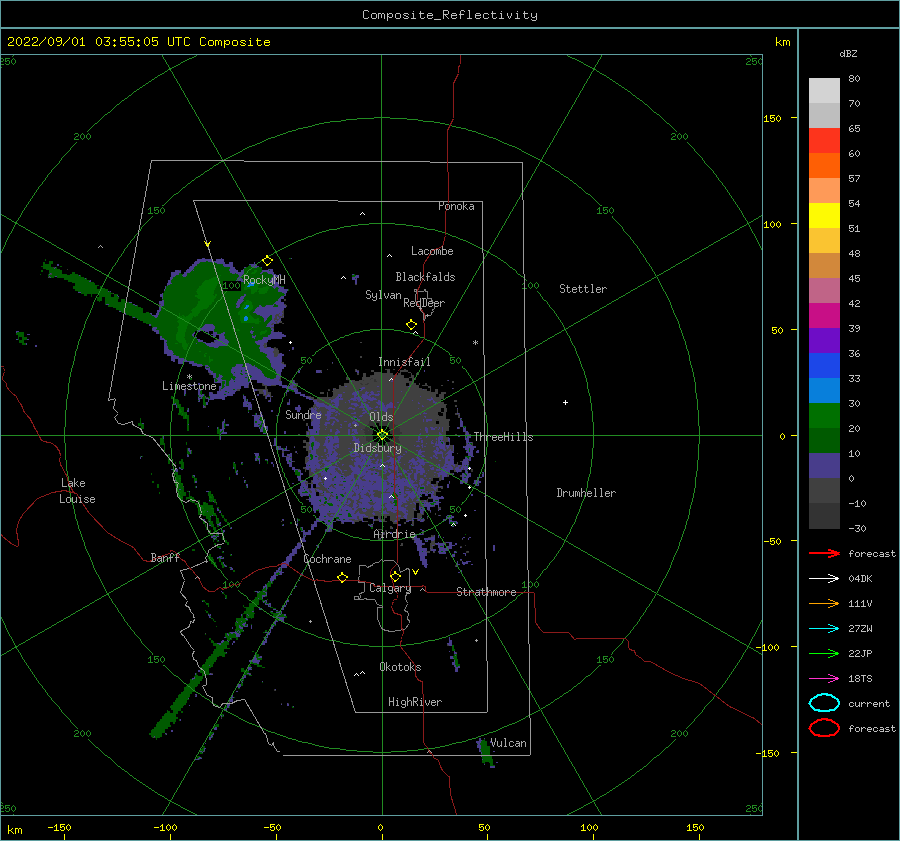900x841 pixels.
Task: Click the Didsbury city label
Action: click(x=378, y=448)
